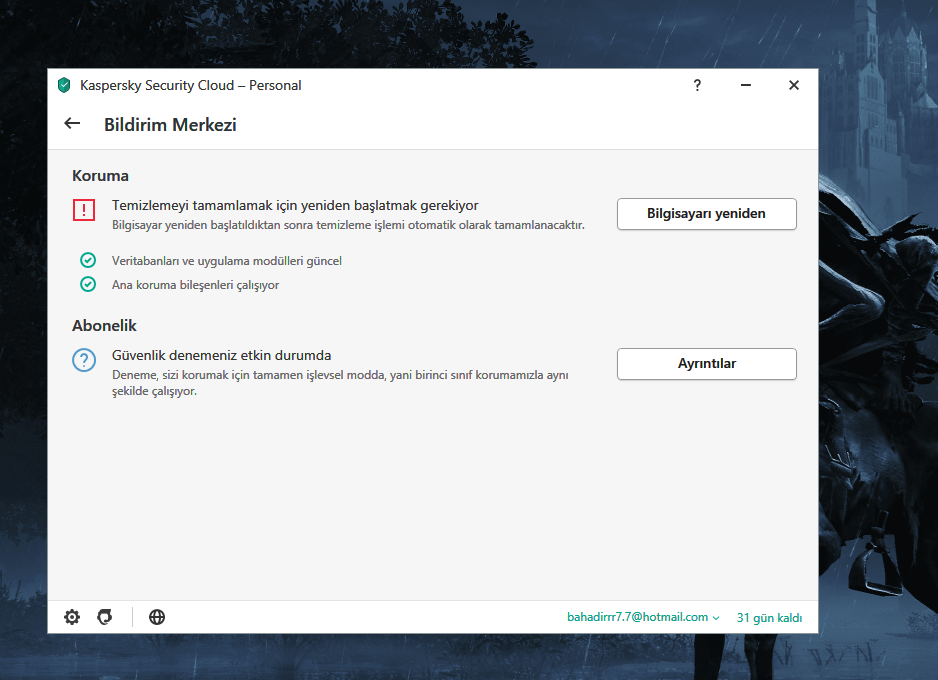Screen dimensions: 938x680
Task: Click the green check beside Veritabanları
Action: [x=88, y=260]
